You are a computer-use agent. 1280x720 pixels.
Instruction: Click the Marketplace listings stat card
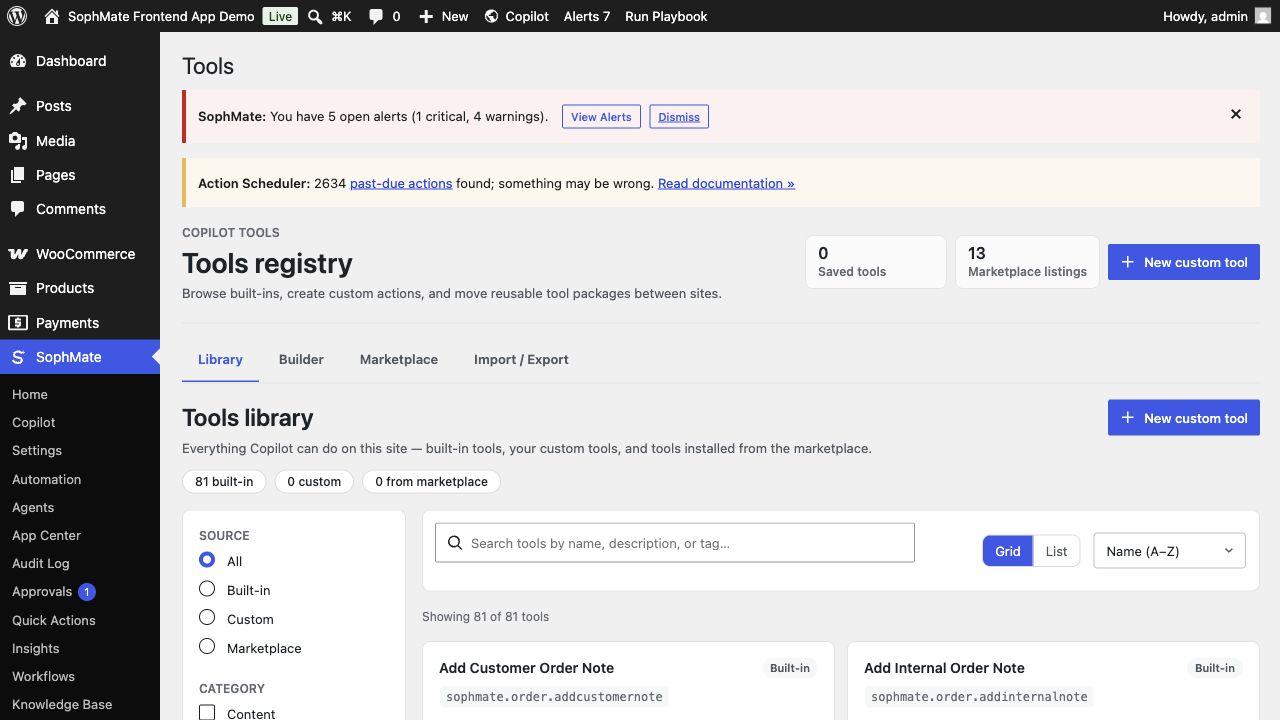tap(1028, 262)
